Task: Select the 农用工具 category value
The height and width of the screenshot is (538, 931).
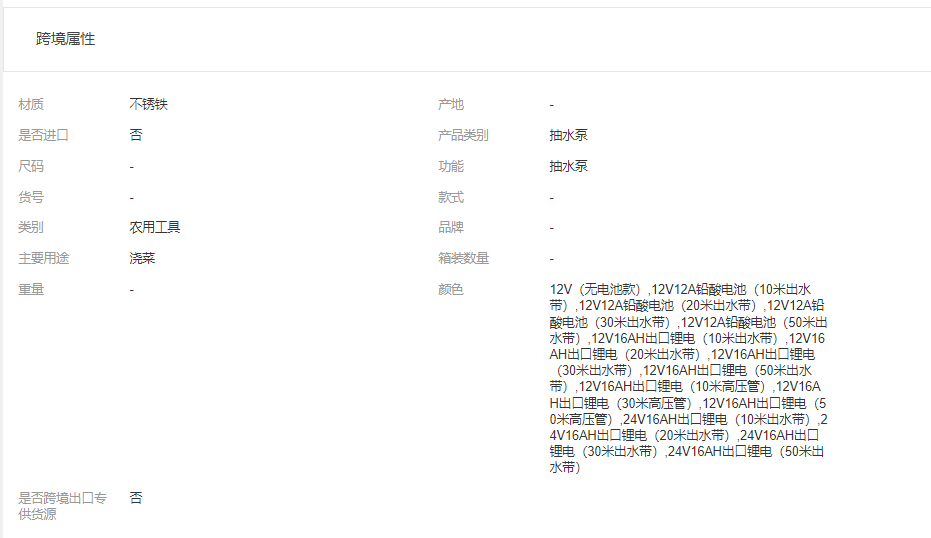Action: [154, 227]
